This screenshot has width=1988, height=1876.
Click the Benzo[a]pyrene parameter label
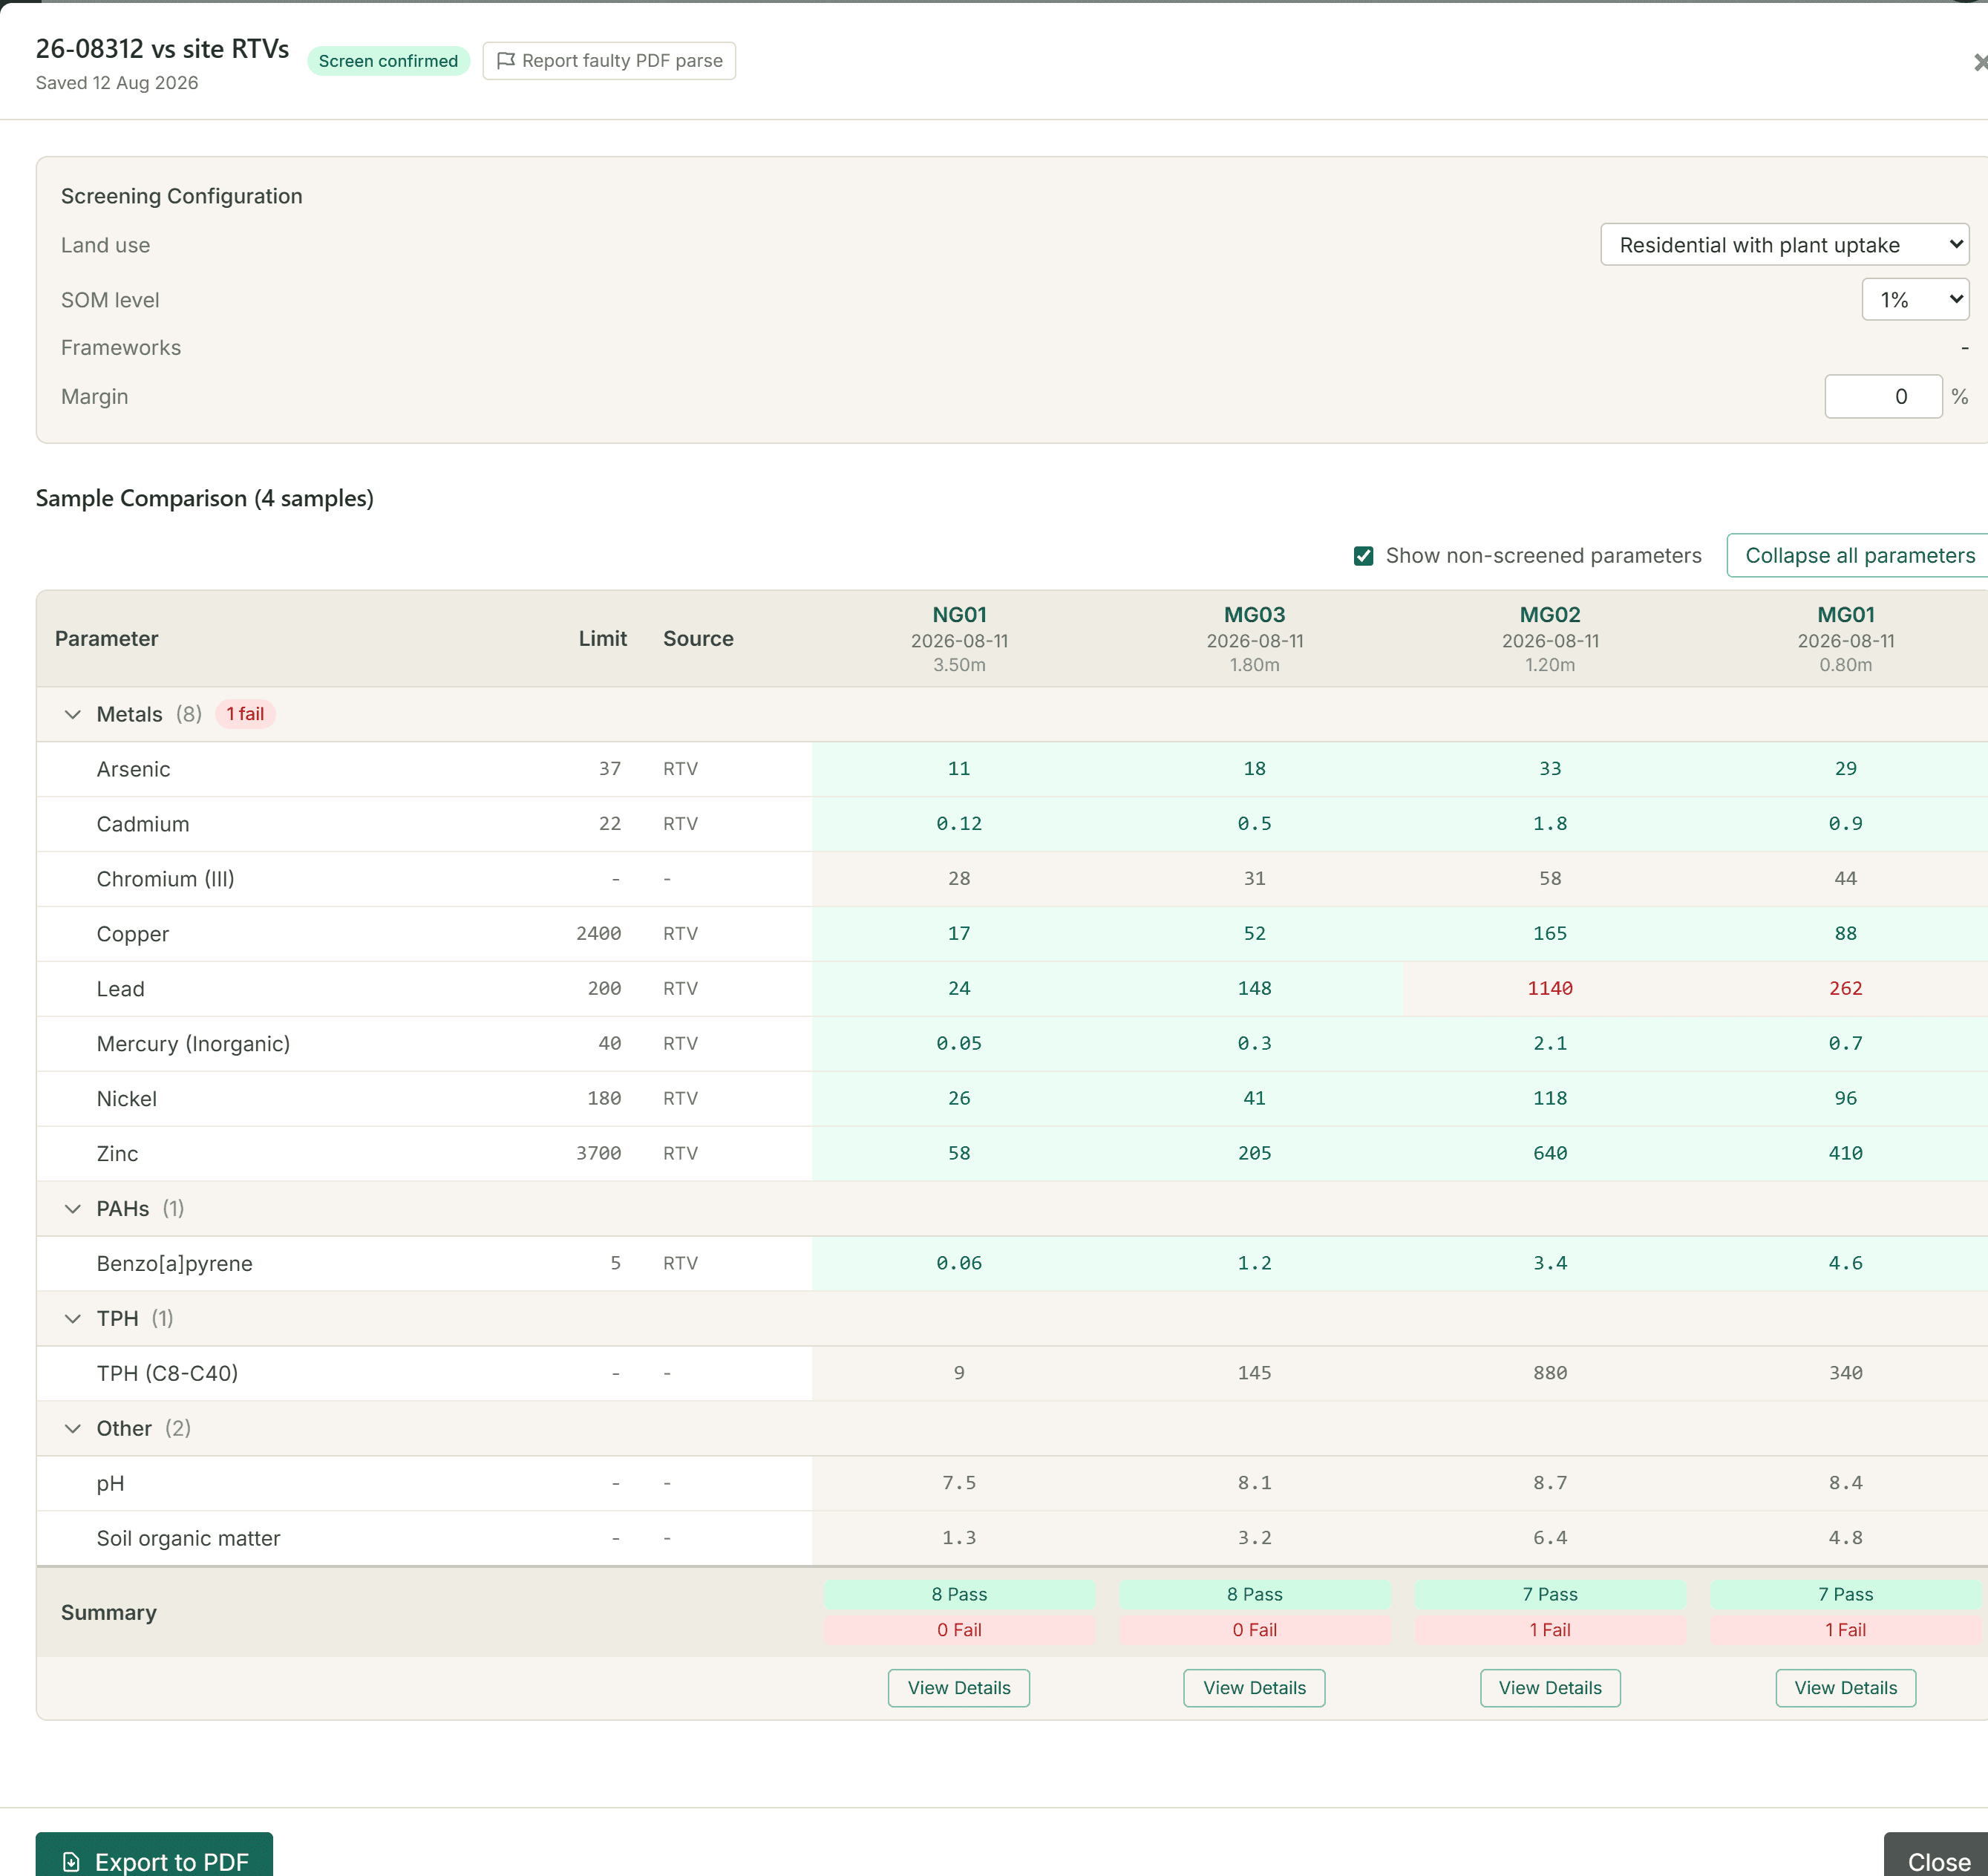point(174,1264)
